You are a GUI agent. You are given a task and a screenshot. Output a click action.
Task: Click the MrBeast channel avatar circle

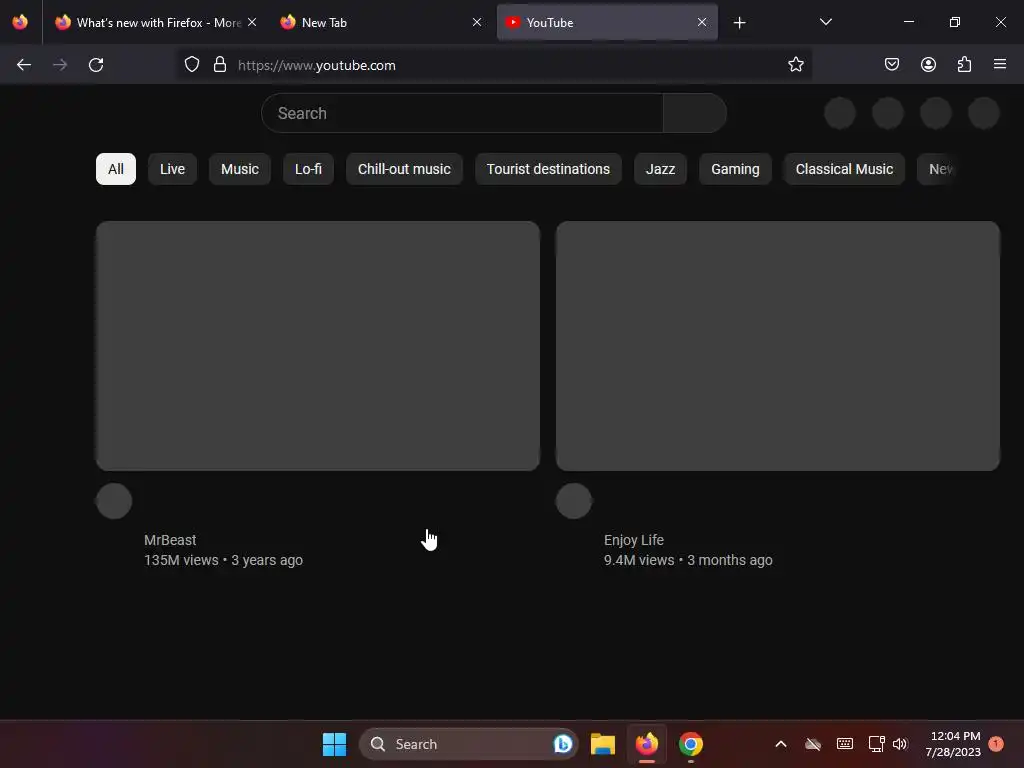[114, 501]
